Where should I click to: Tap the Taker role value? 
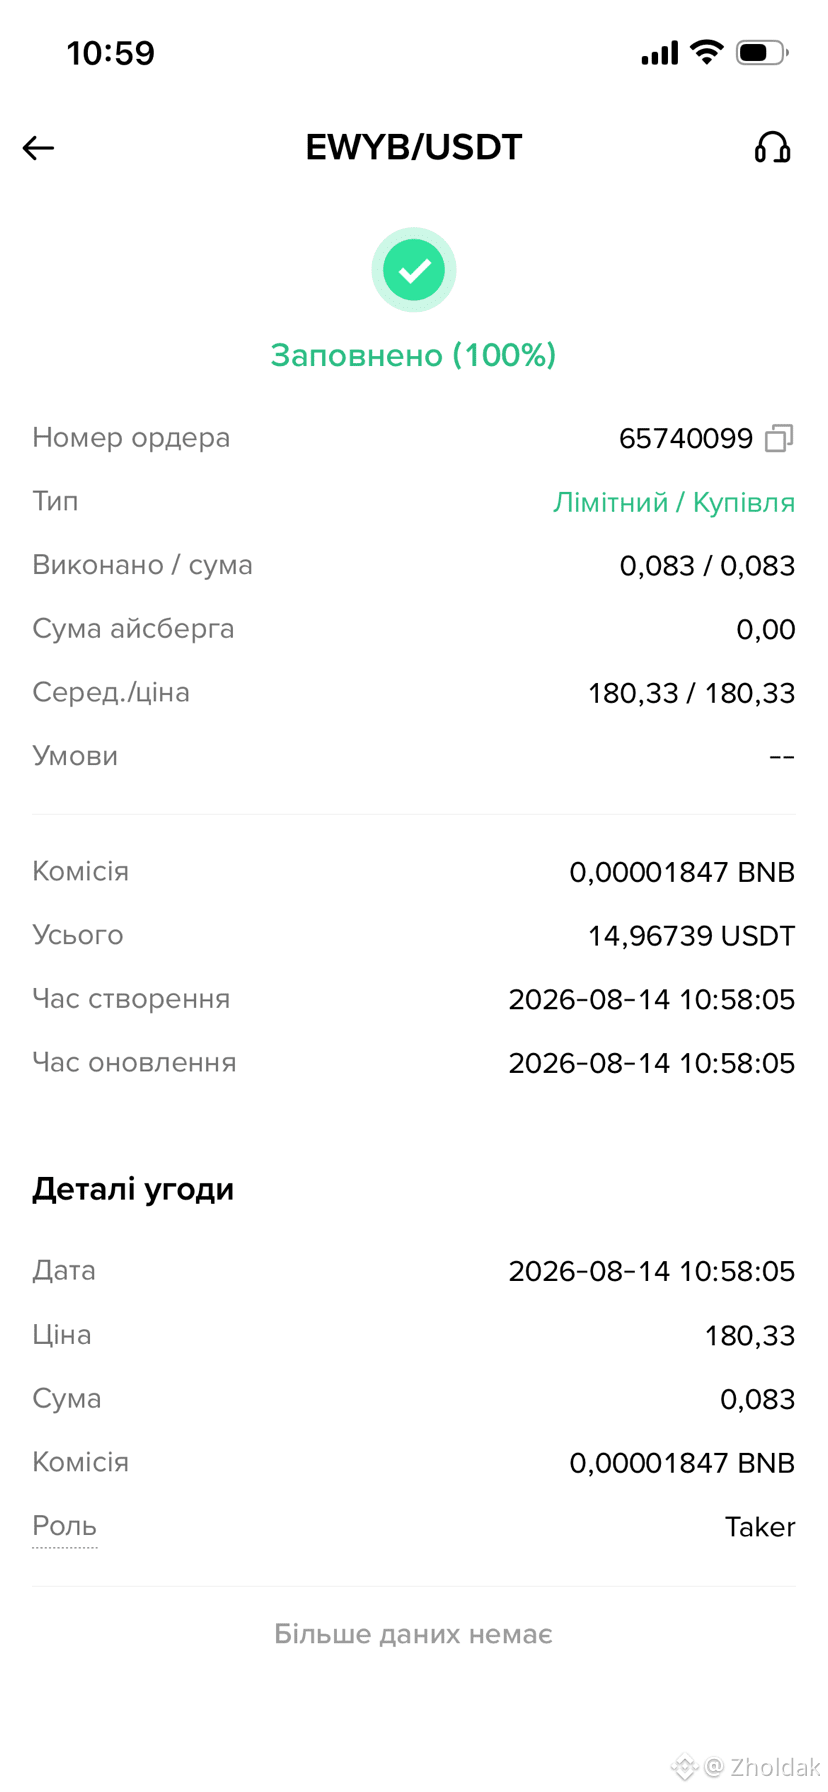760,1527
